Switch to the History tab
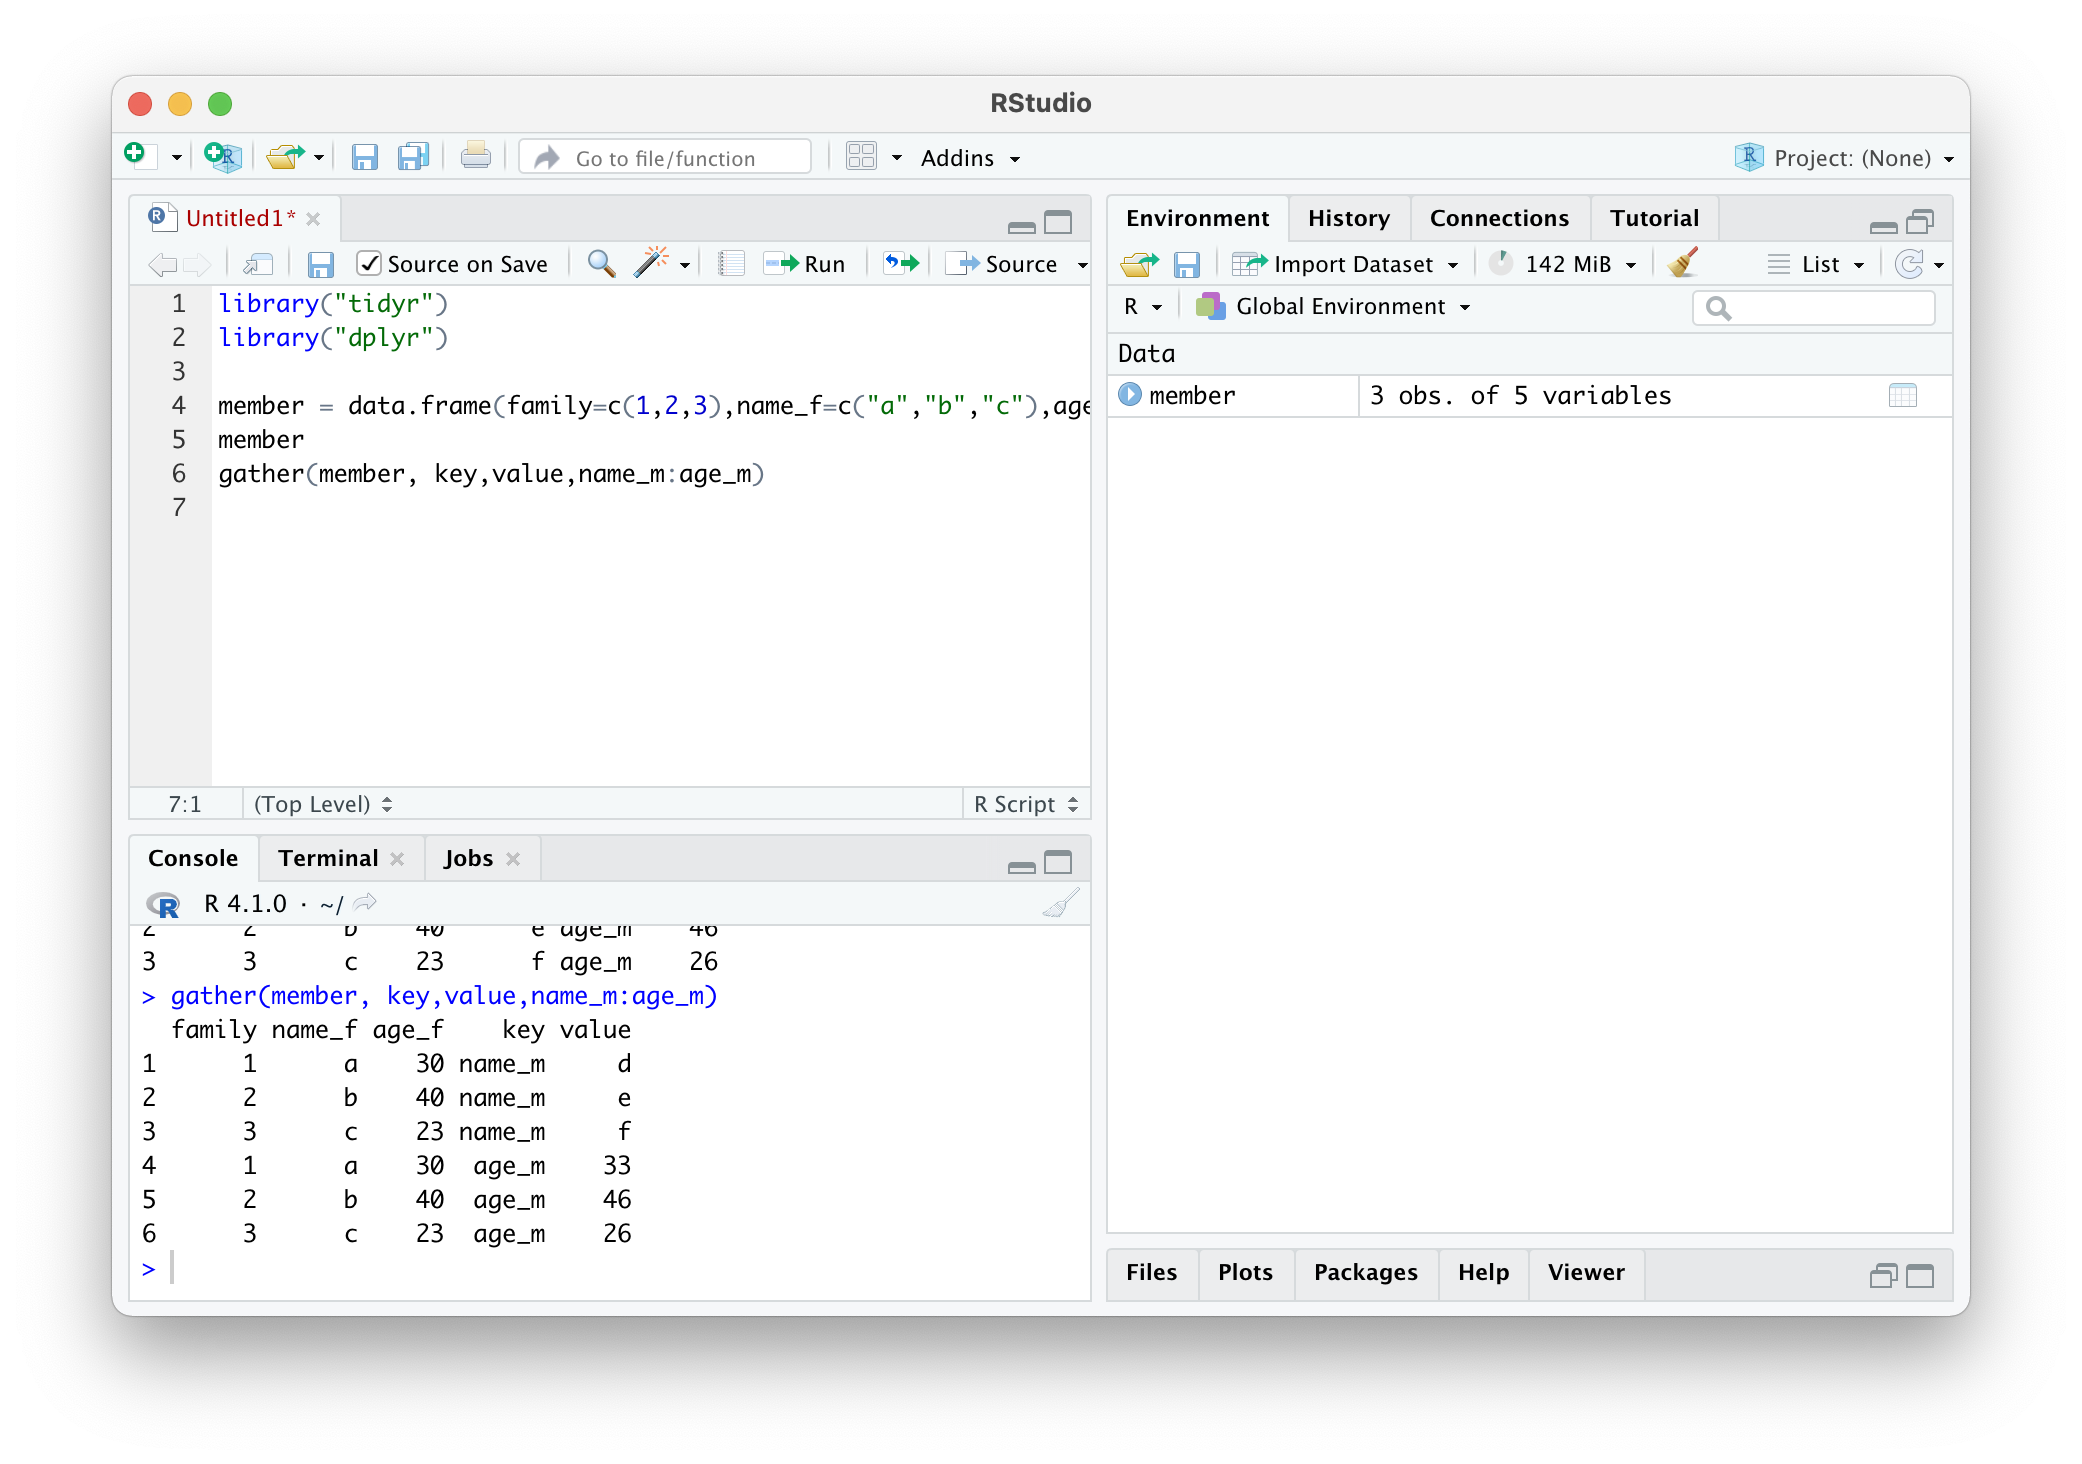The width and height of the screenshot is (2082, 1464). [x=1348, y=218]
